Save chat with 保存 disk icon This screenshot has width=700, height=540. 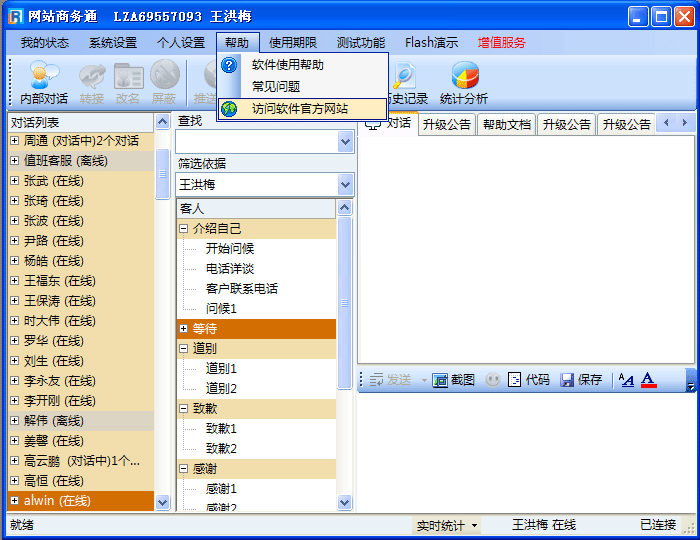567,380
